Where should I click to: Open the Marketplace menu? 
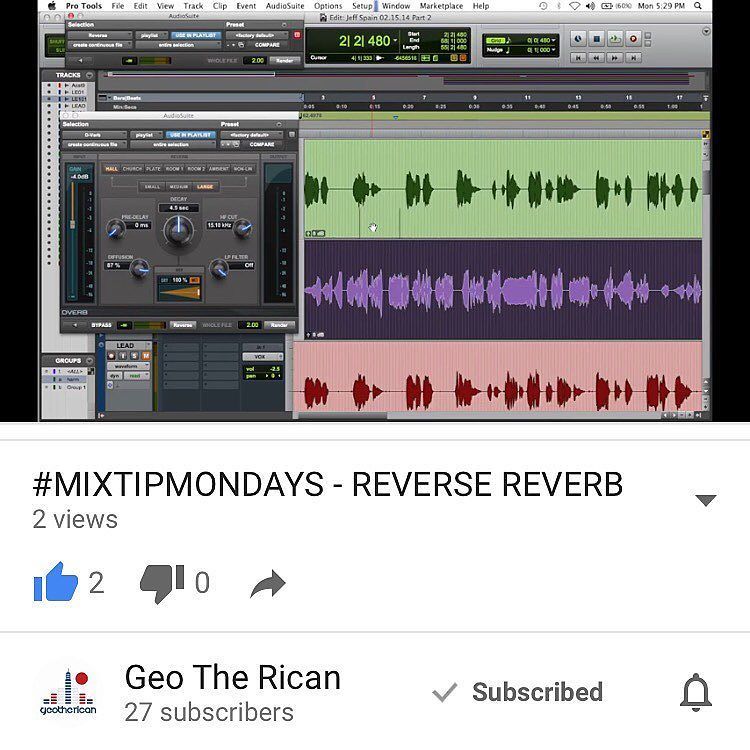point(441,6)
